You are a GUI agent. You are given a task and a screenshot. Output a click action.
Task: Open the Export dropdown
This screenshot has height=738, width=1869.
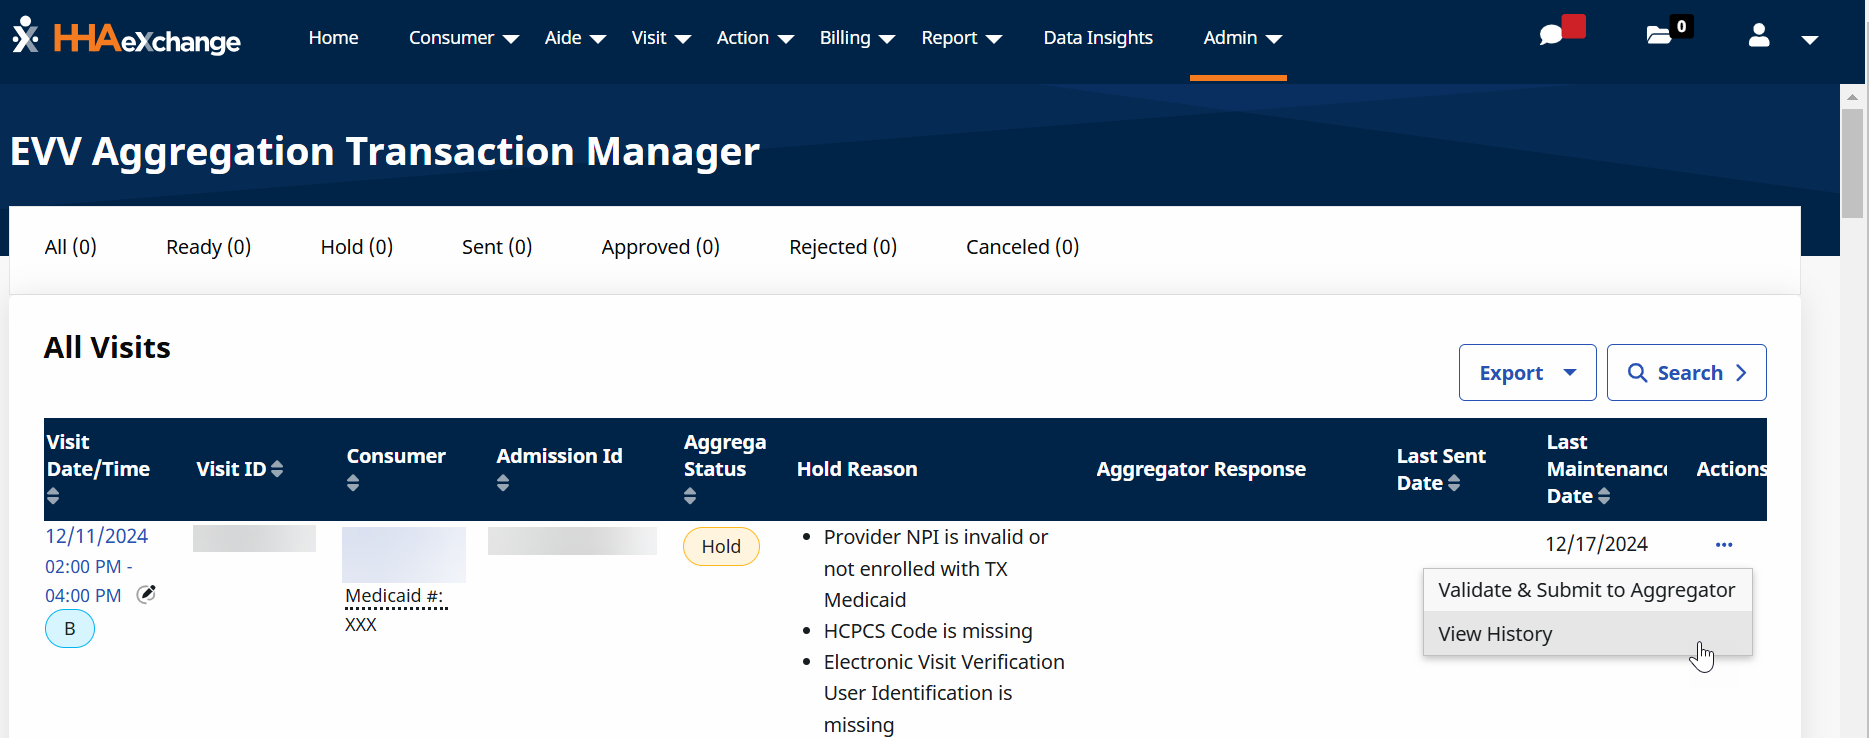tap(1527, 373)
